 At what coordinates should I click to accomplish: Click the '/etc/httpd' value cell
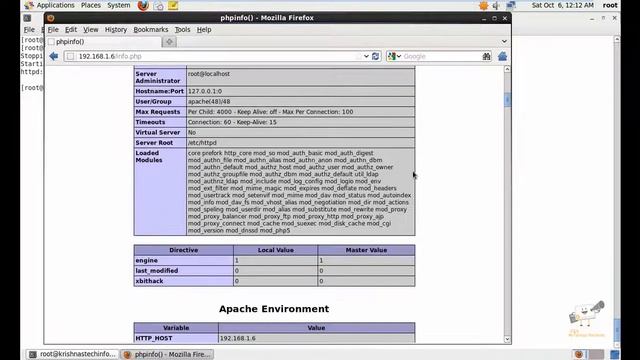(300, 143)
